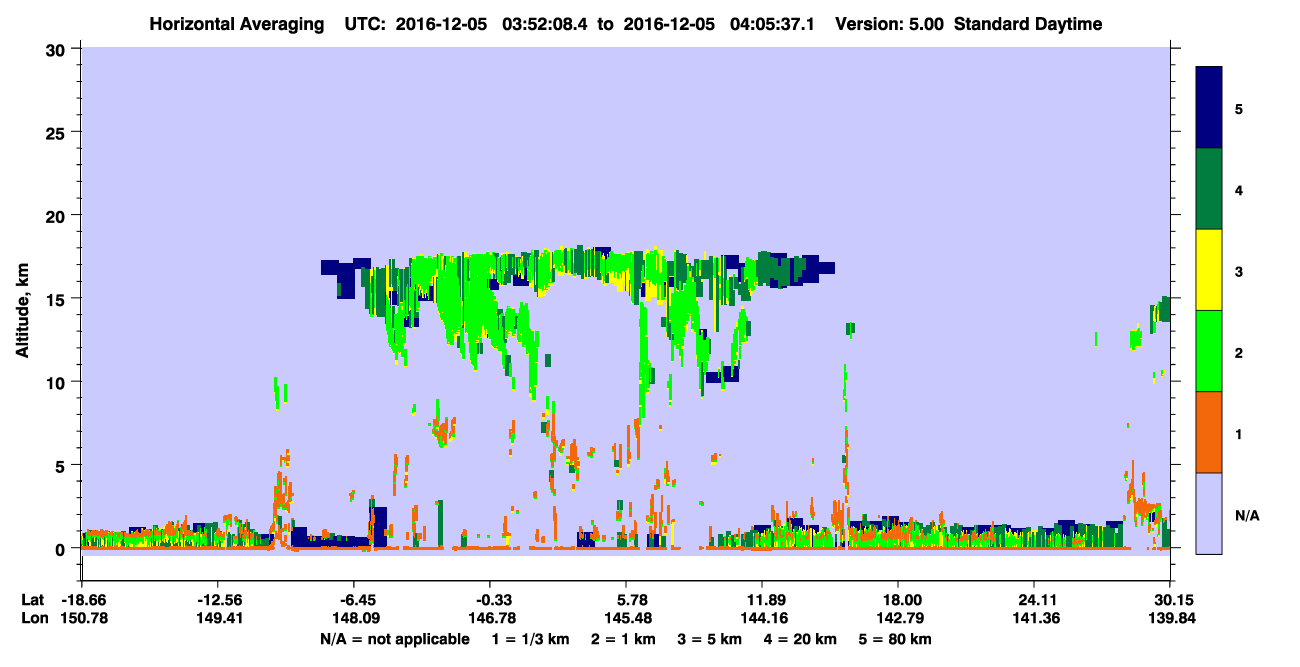
Task: Click the 'Lon' axis row label
Action: [x=33, y=619]
